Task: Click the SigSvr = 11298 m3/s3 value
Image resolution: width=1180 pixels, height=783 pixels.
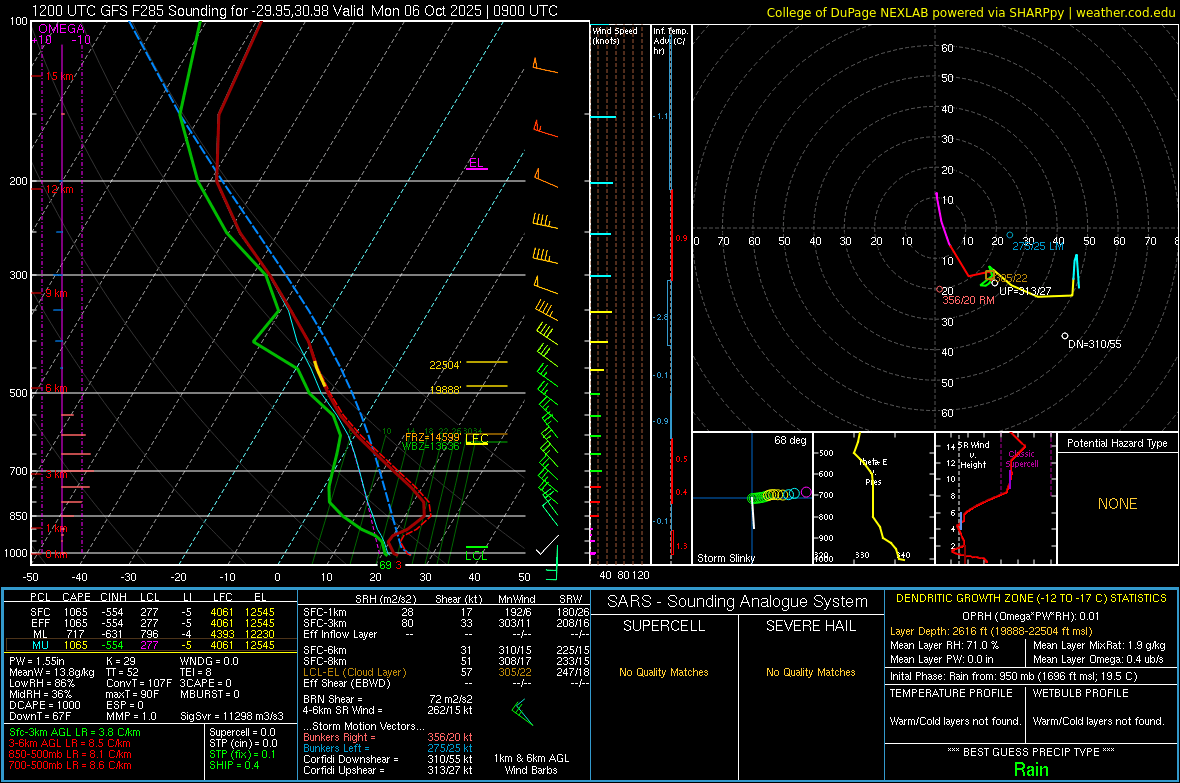Action: [x=232, y=716]
